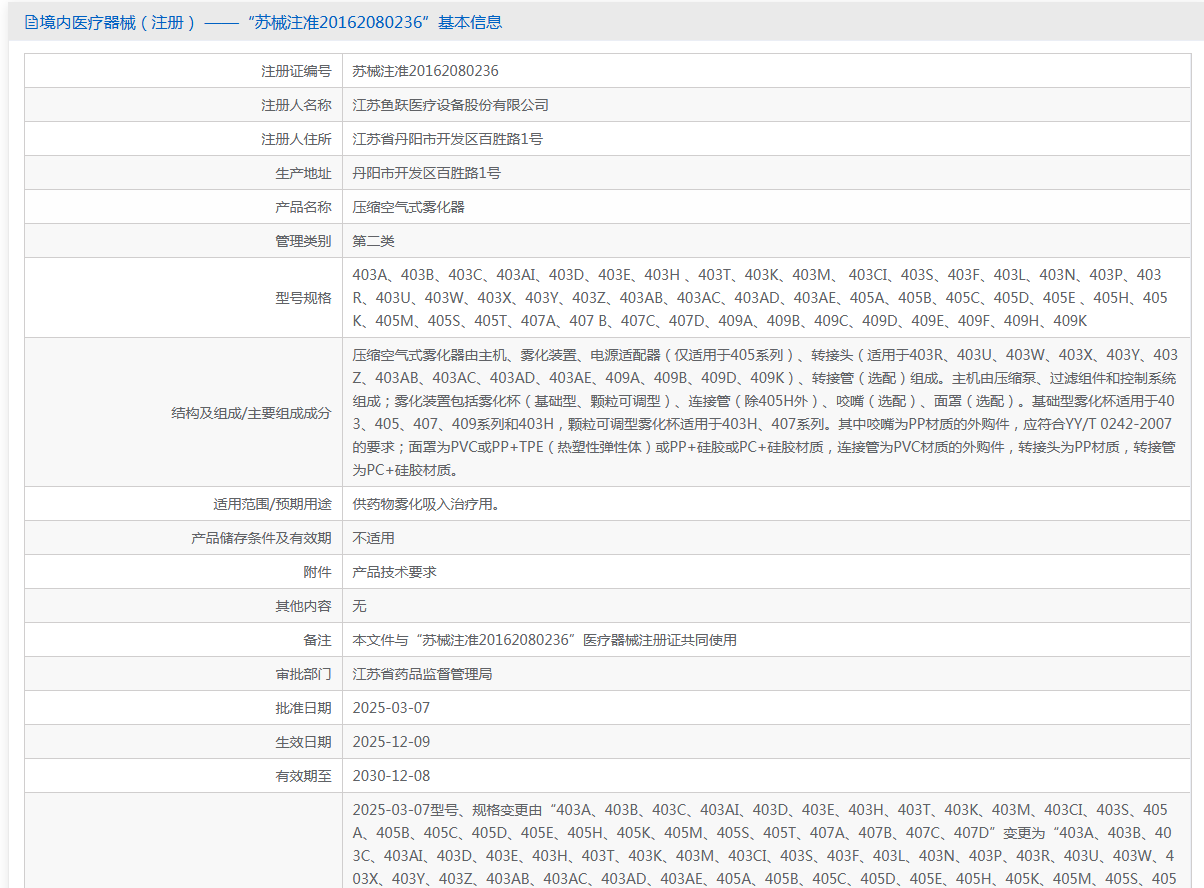This screenshot has height=888, width=1204.
Task: Select expiry date 2030-12-08
Action: (x=391, y=776)
